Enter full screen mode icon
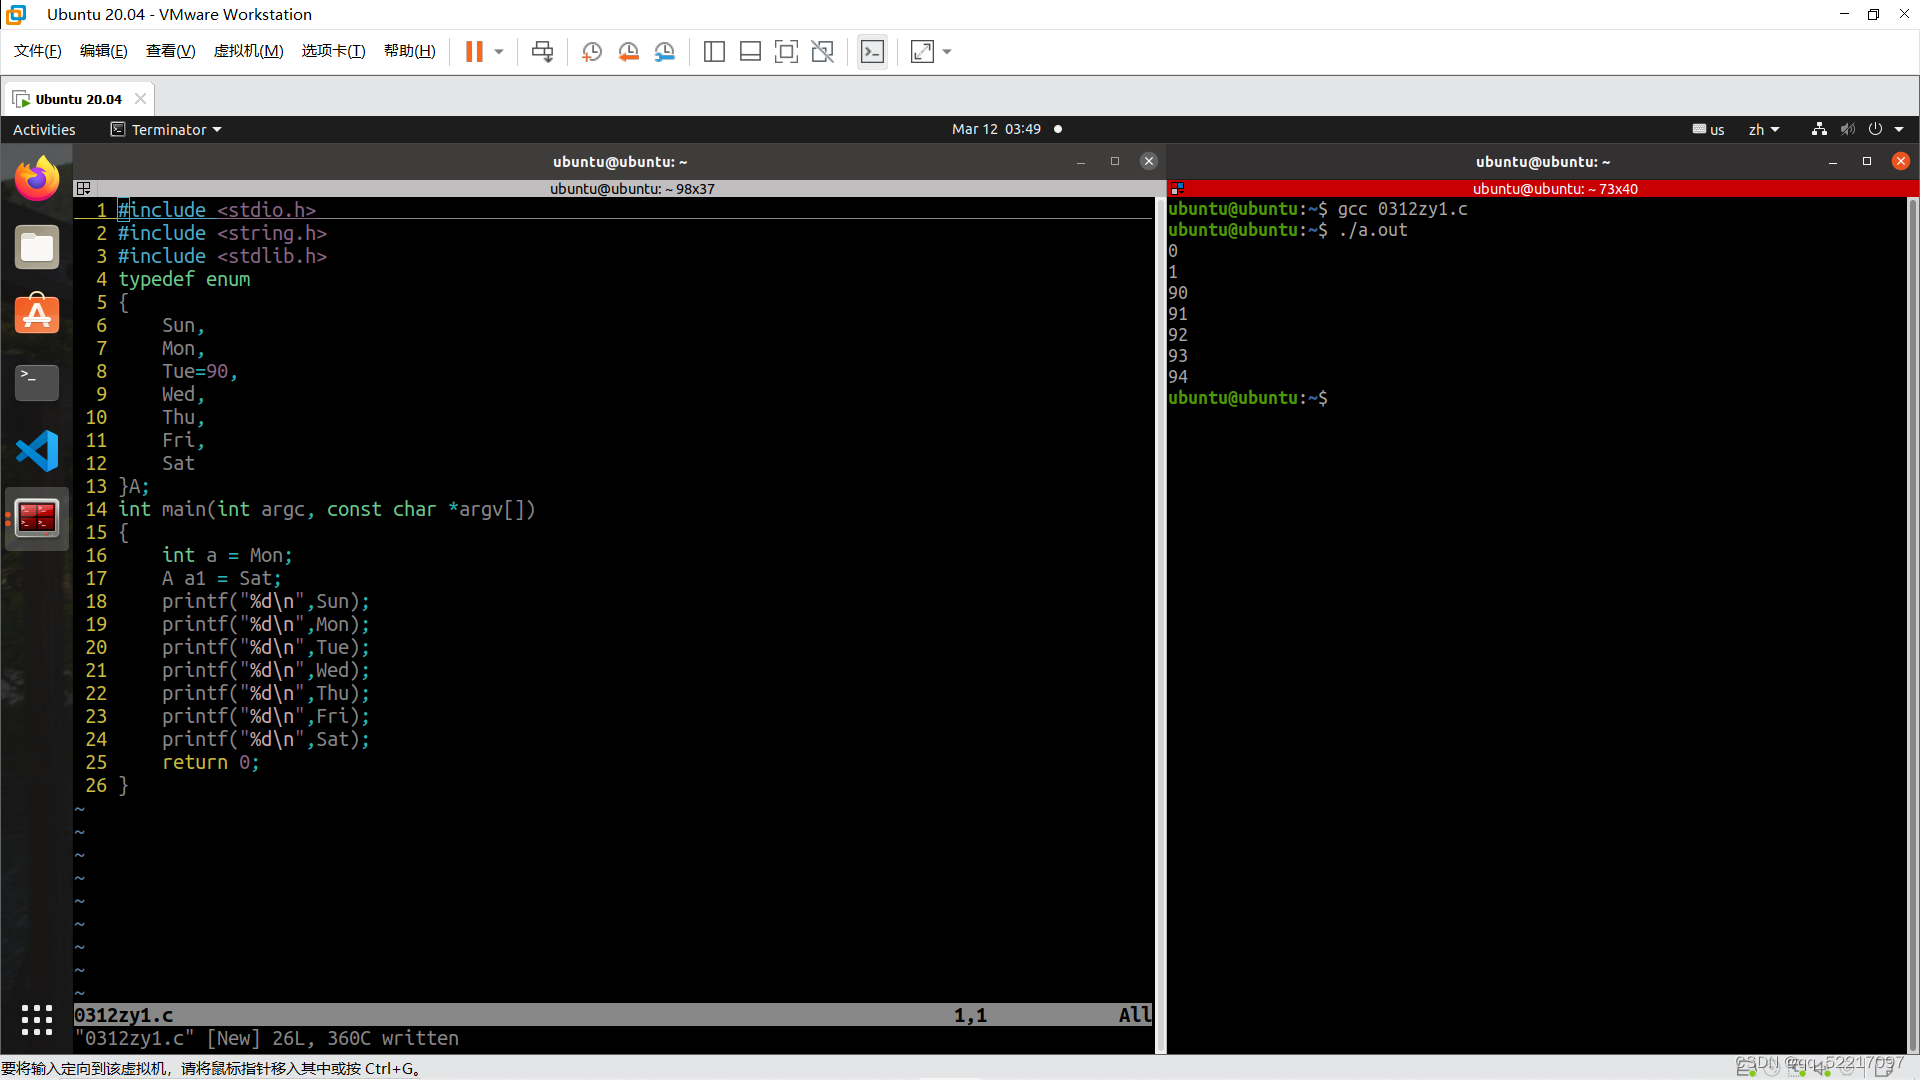1920x1080 pixels. click(x=786, y=52)
